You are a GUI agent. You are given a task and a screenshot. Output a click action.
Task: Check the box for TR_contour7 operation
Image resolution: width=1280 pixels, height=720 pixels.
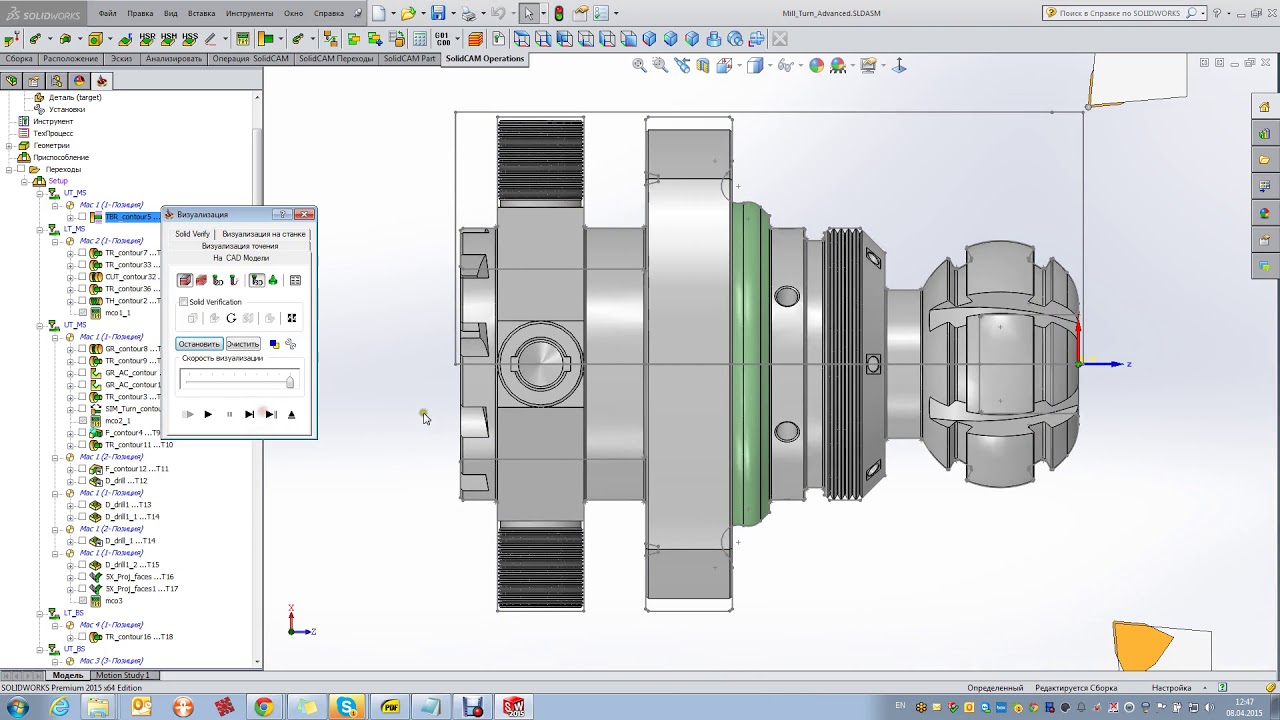(82, 253)
